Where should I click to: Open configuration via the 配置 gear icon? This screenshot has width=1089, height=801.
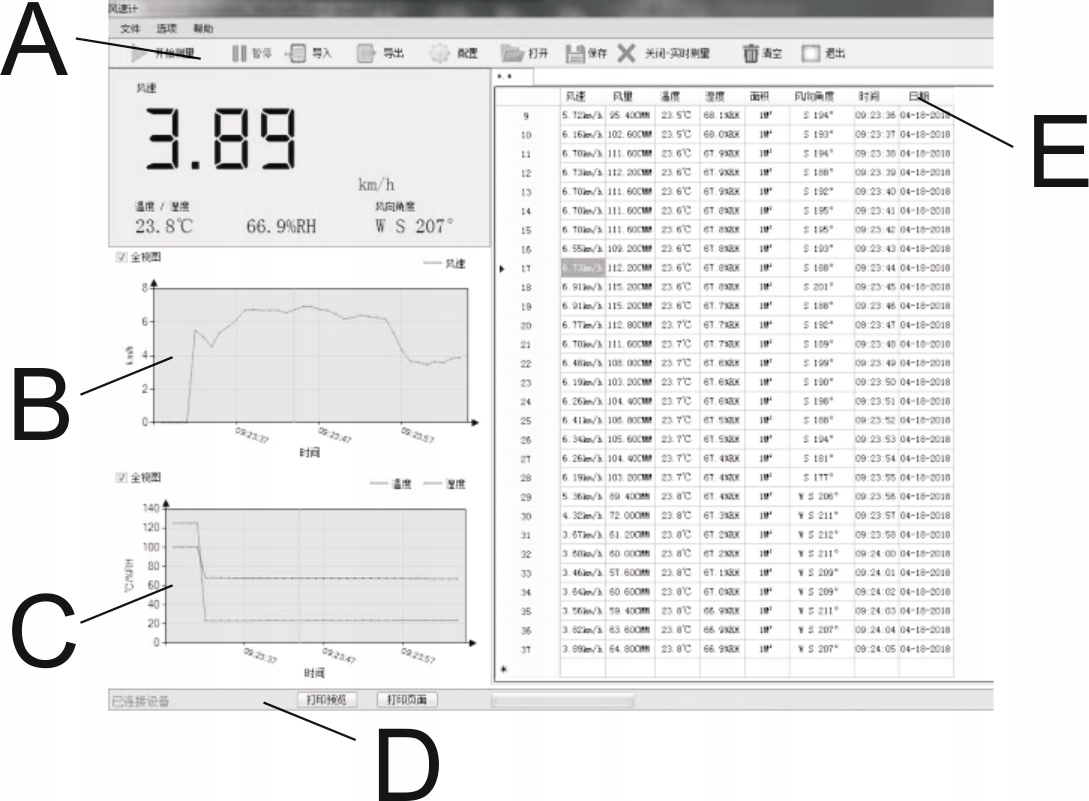point(439,53)
